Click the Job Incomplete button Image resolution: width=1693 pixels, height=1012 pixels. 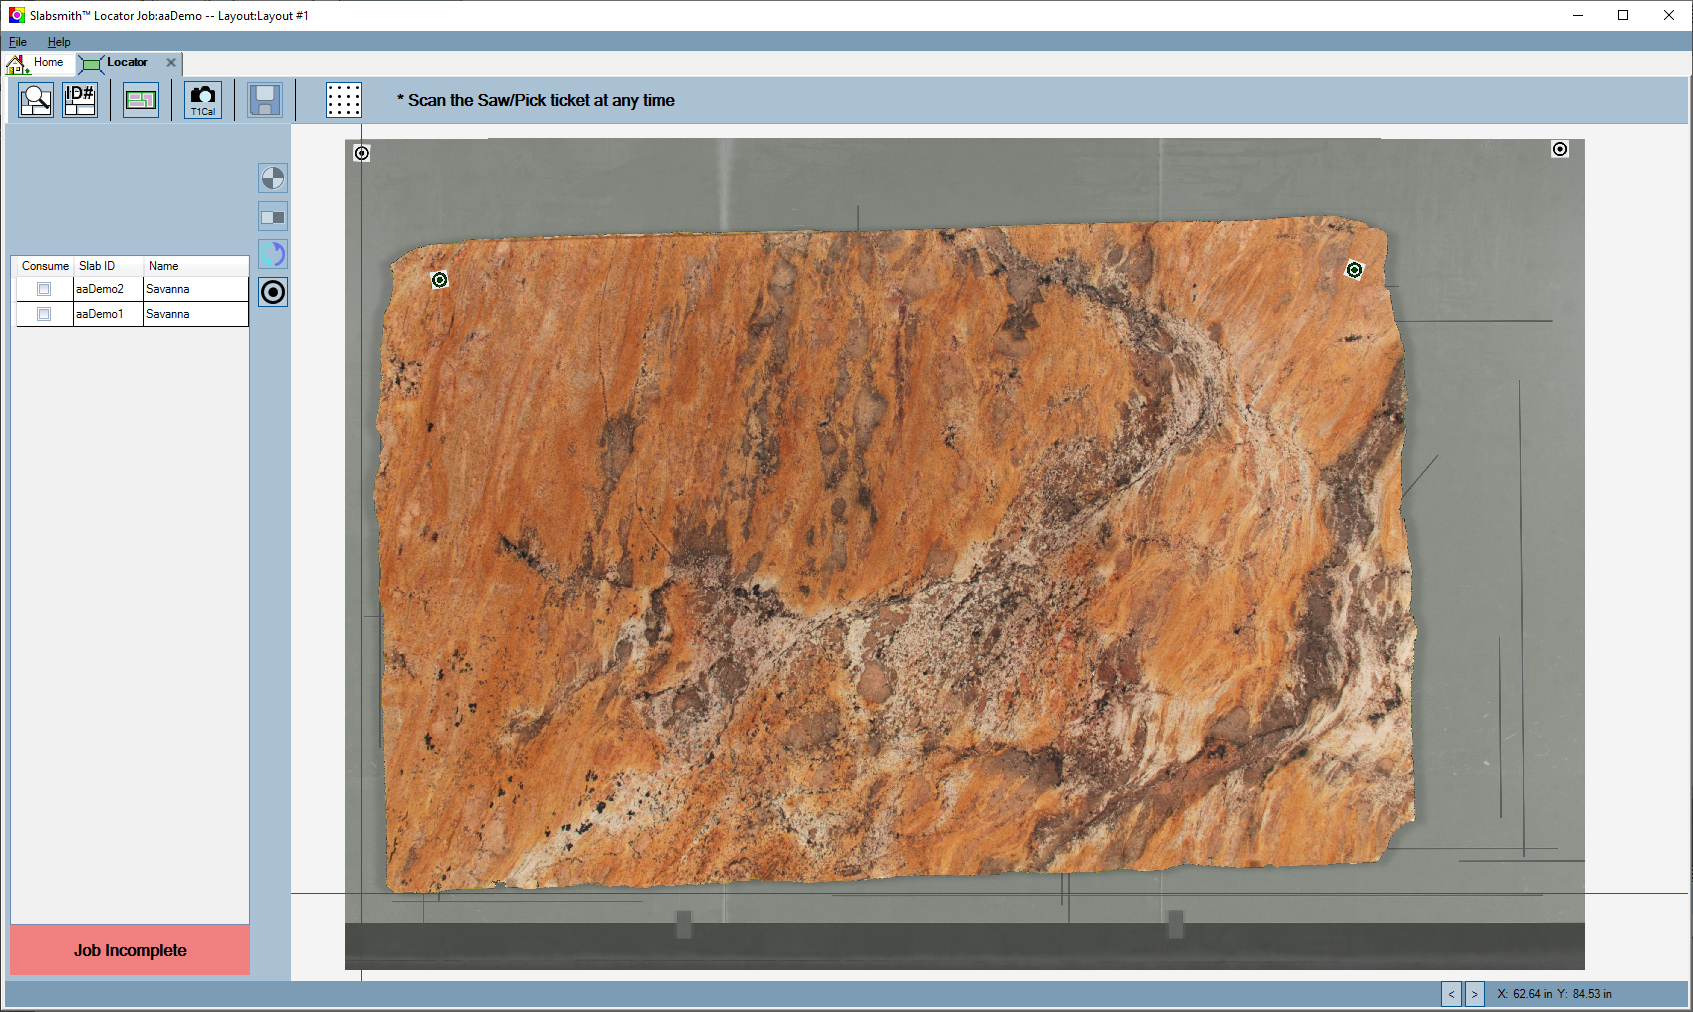coord(130,950)
